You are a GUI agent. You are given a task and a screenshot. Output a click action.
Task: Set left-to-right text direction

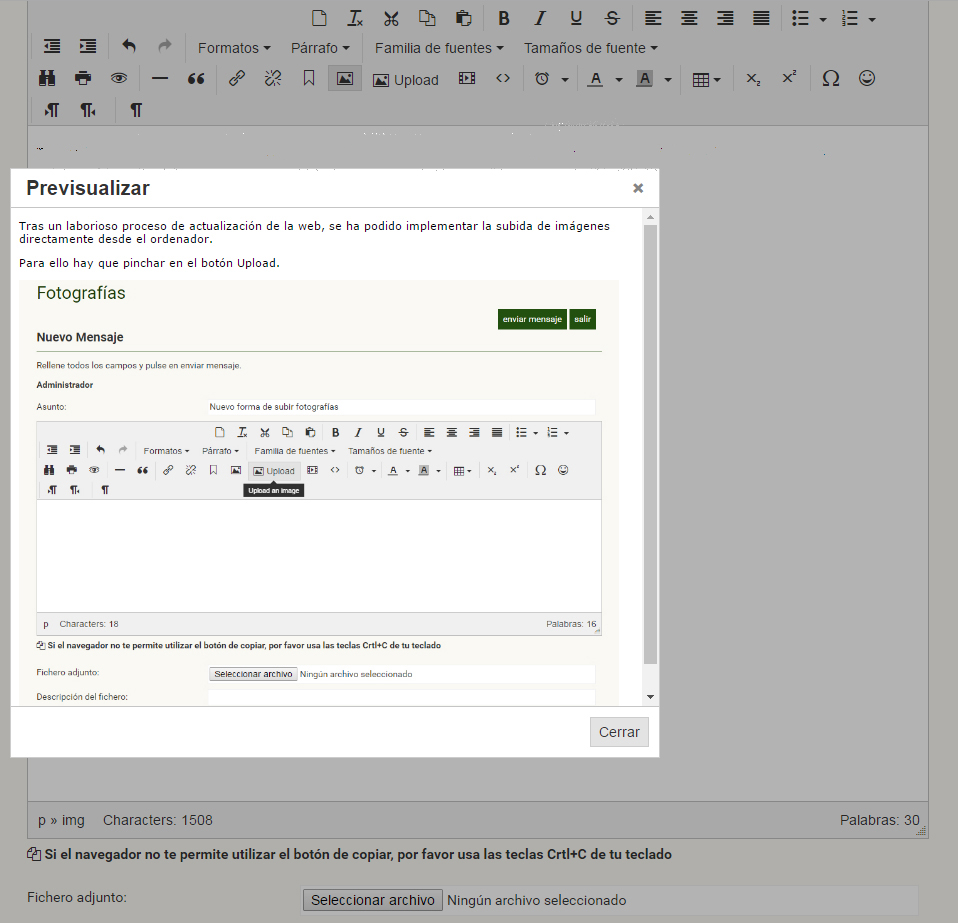[52, 110]
